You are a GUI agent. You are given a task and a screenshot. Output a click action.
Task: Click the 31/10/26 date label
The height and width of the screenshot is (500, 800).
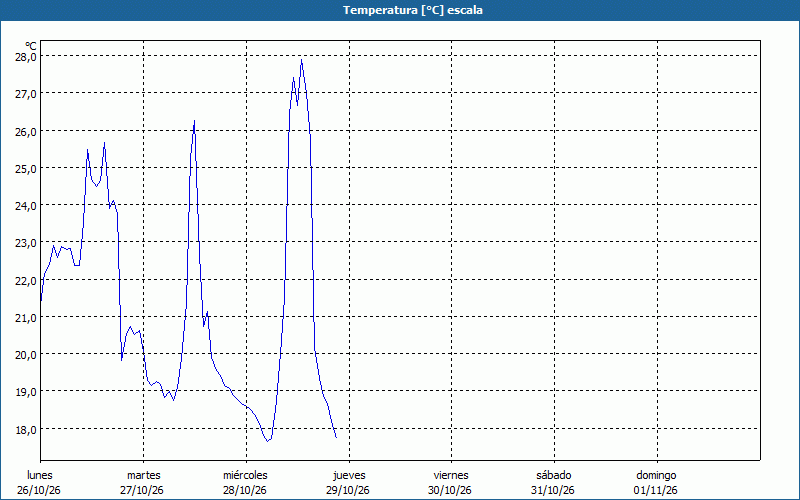[553, 490]
